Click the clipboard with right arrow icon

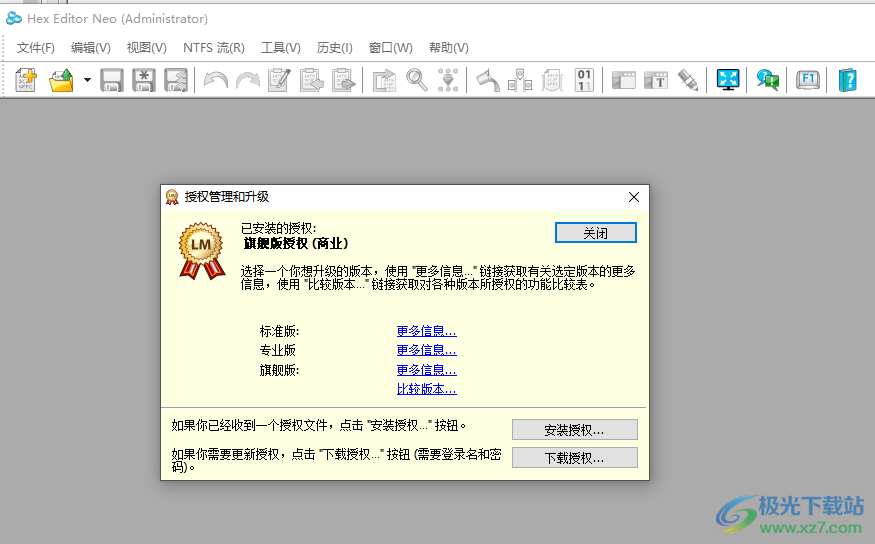343,80
